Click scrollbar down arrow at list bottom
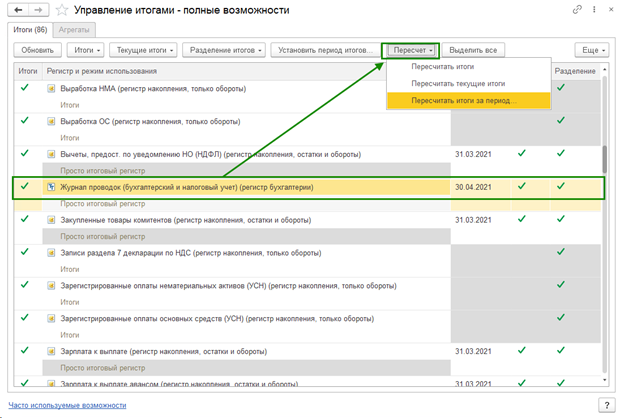This screenshot has height=418, width=624. pos(604,380)
